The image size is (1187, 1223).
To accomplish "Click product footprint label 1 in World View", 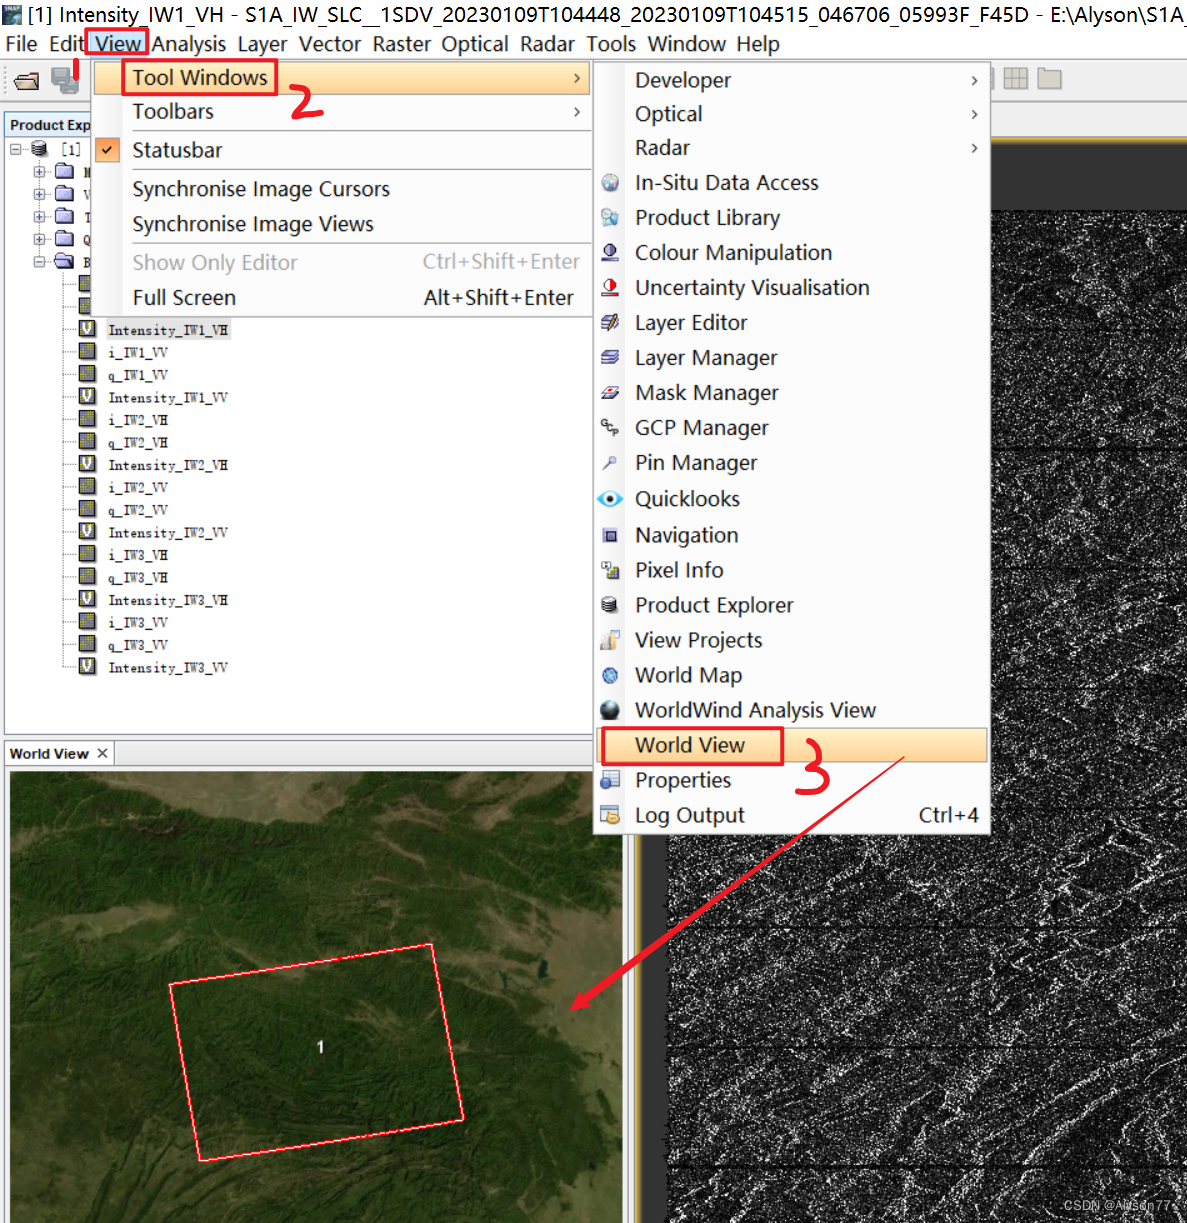I will [x=320, y=1047].
